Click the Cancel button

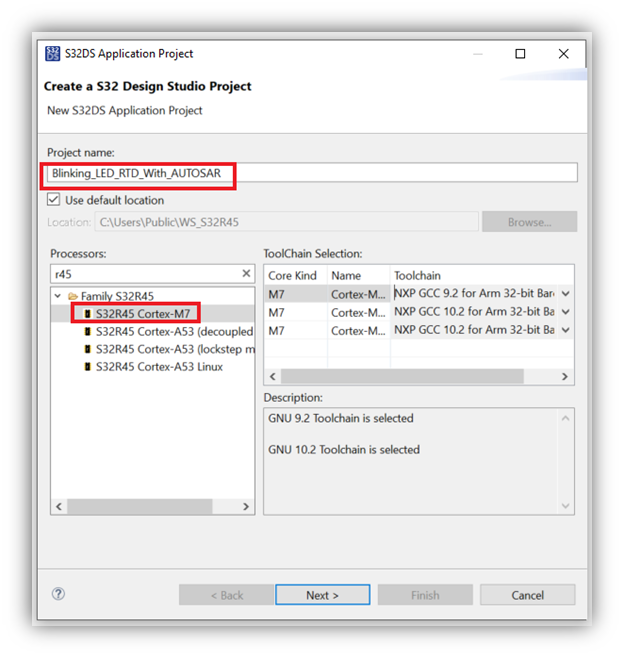point(527,595)
